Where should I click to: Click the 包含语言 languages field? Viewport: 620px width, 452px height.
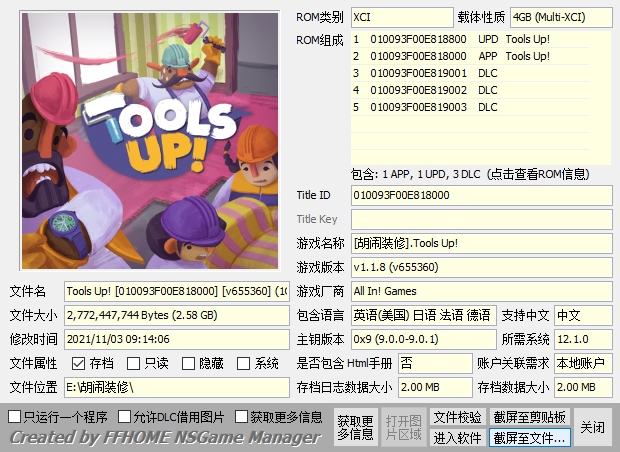point(423,316)
